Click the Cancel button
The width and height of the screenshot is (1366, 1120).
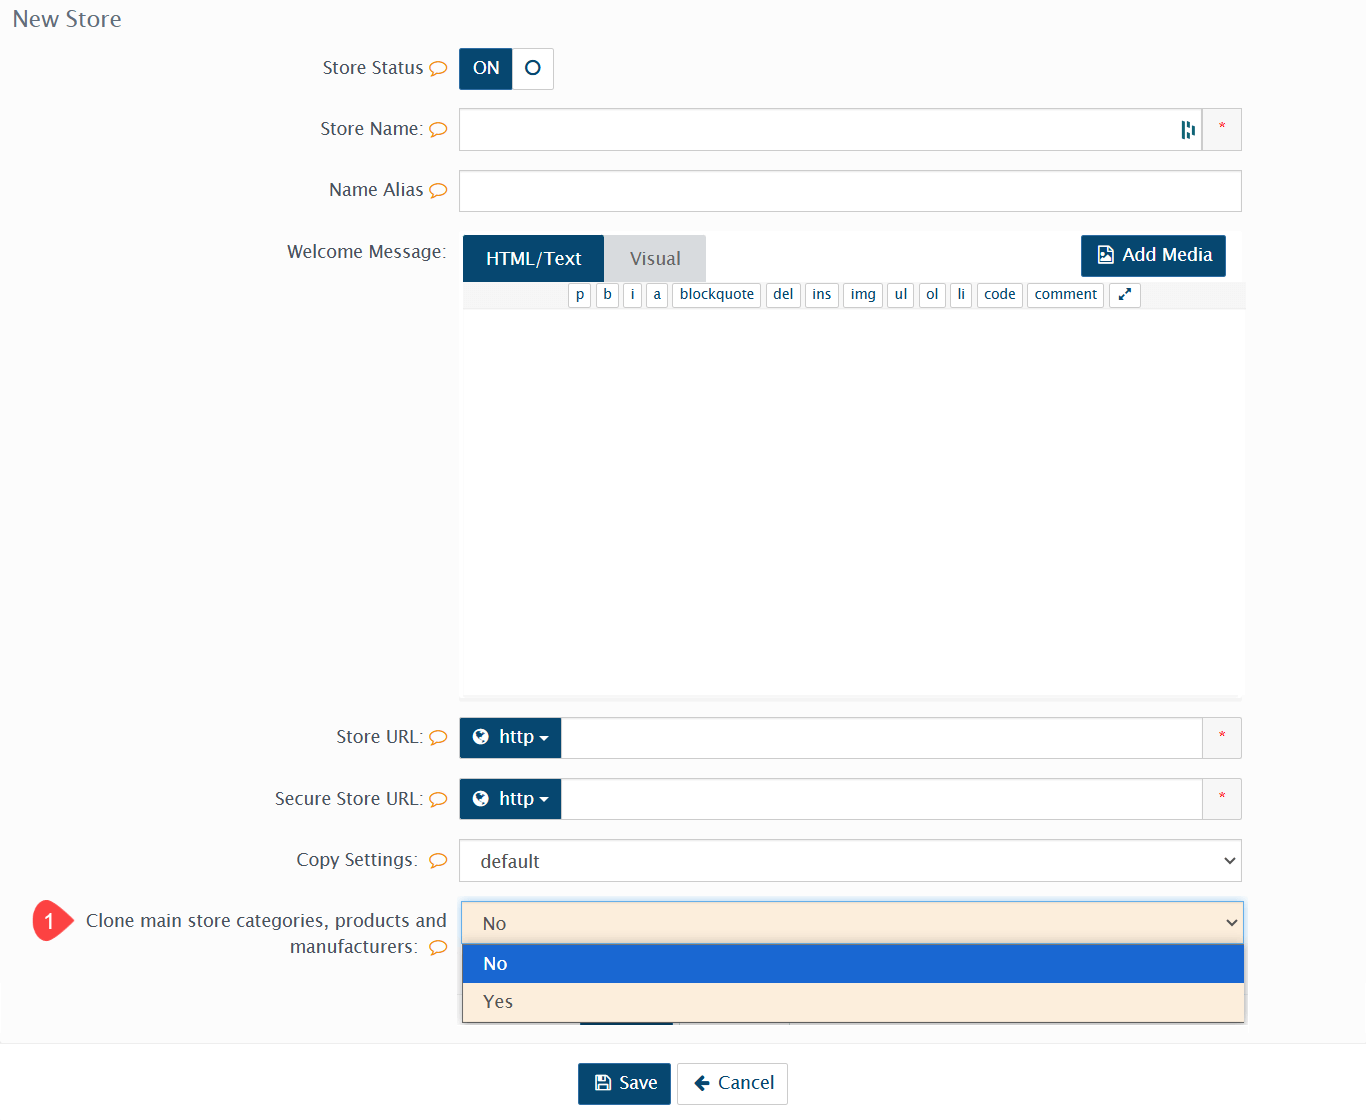click(x=732, y=1084)
